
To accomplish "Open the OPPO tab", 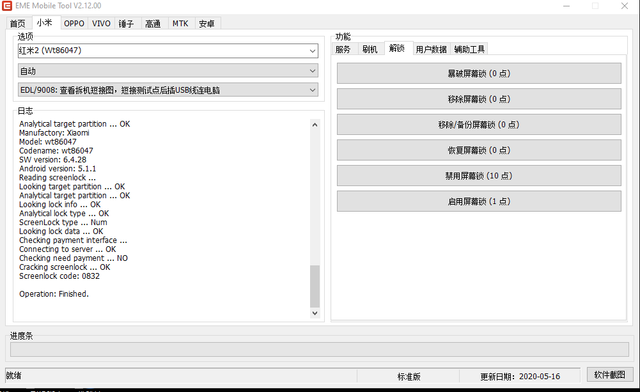I will [74, 24].
